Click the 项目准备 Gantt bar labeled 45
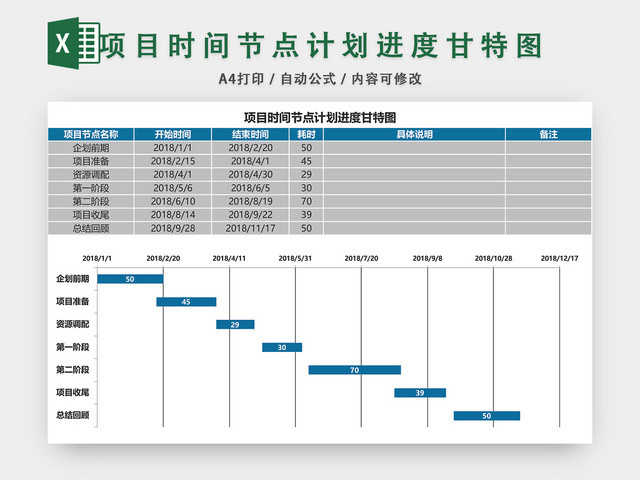640x480 pixels. coord(186,302)
